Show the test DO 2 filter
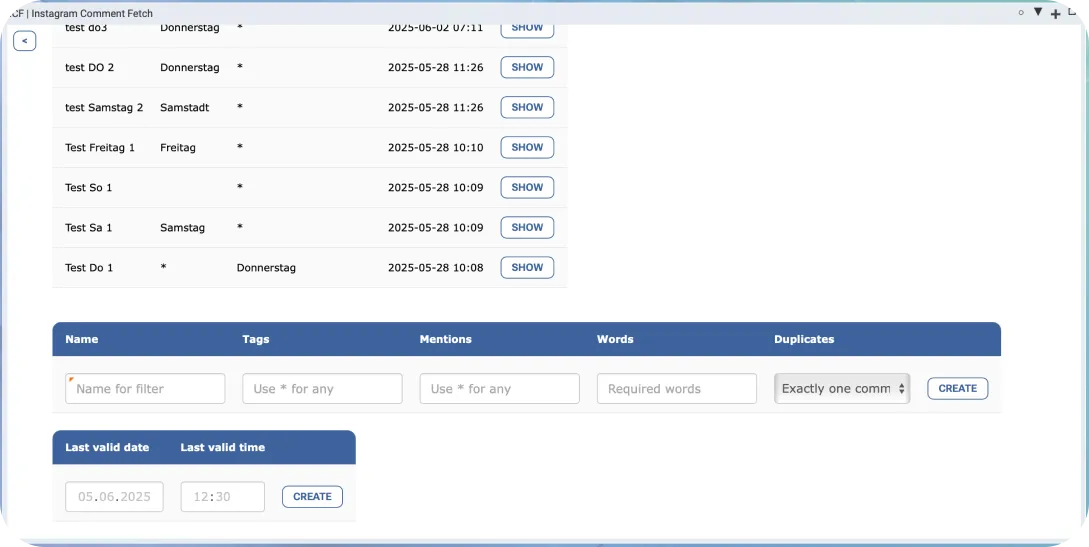 click(x=527, y=67)
